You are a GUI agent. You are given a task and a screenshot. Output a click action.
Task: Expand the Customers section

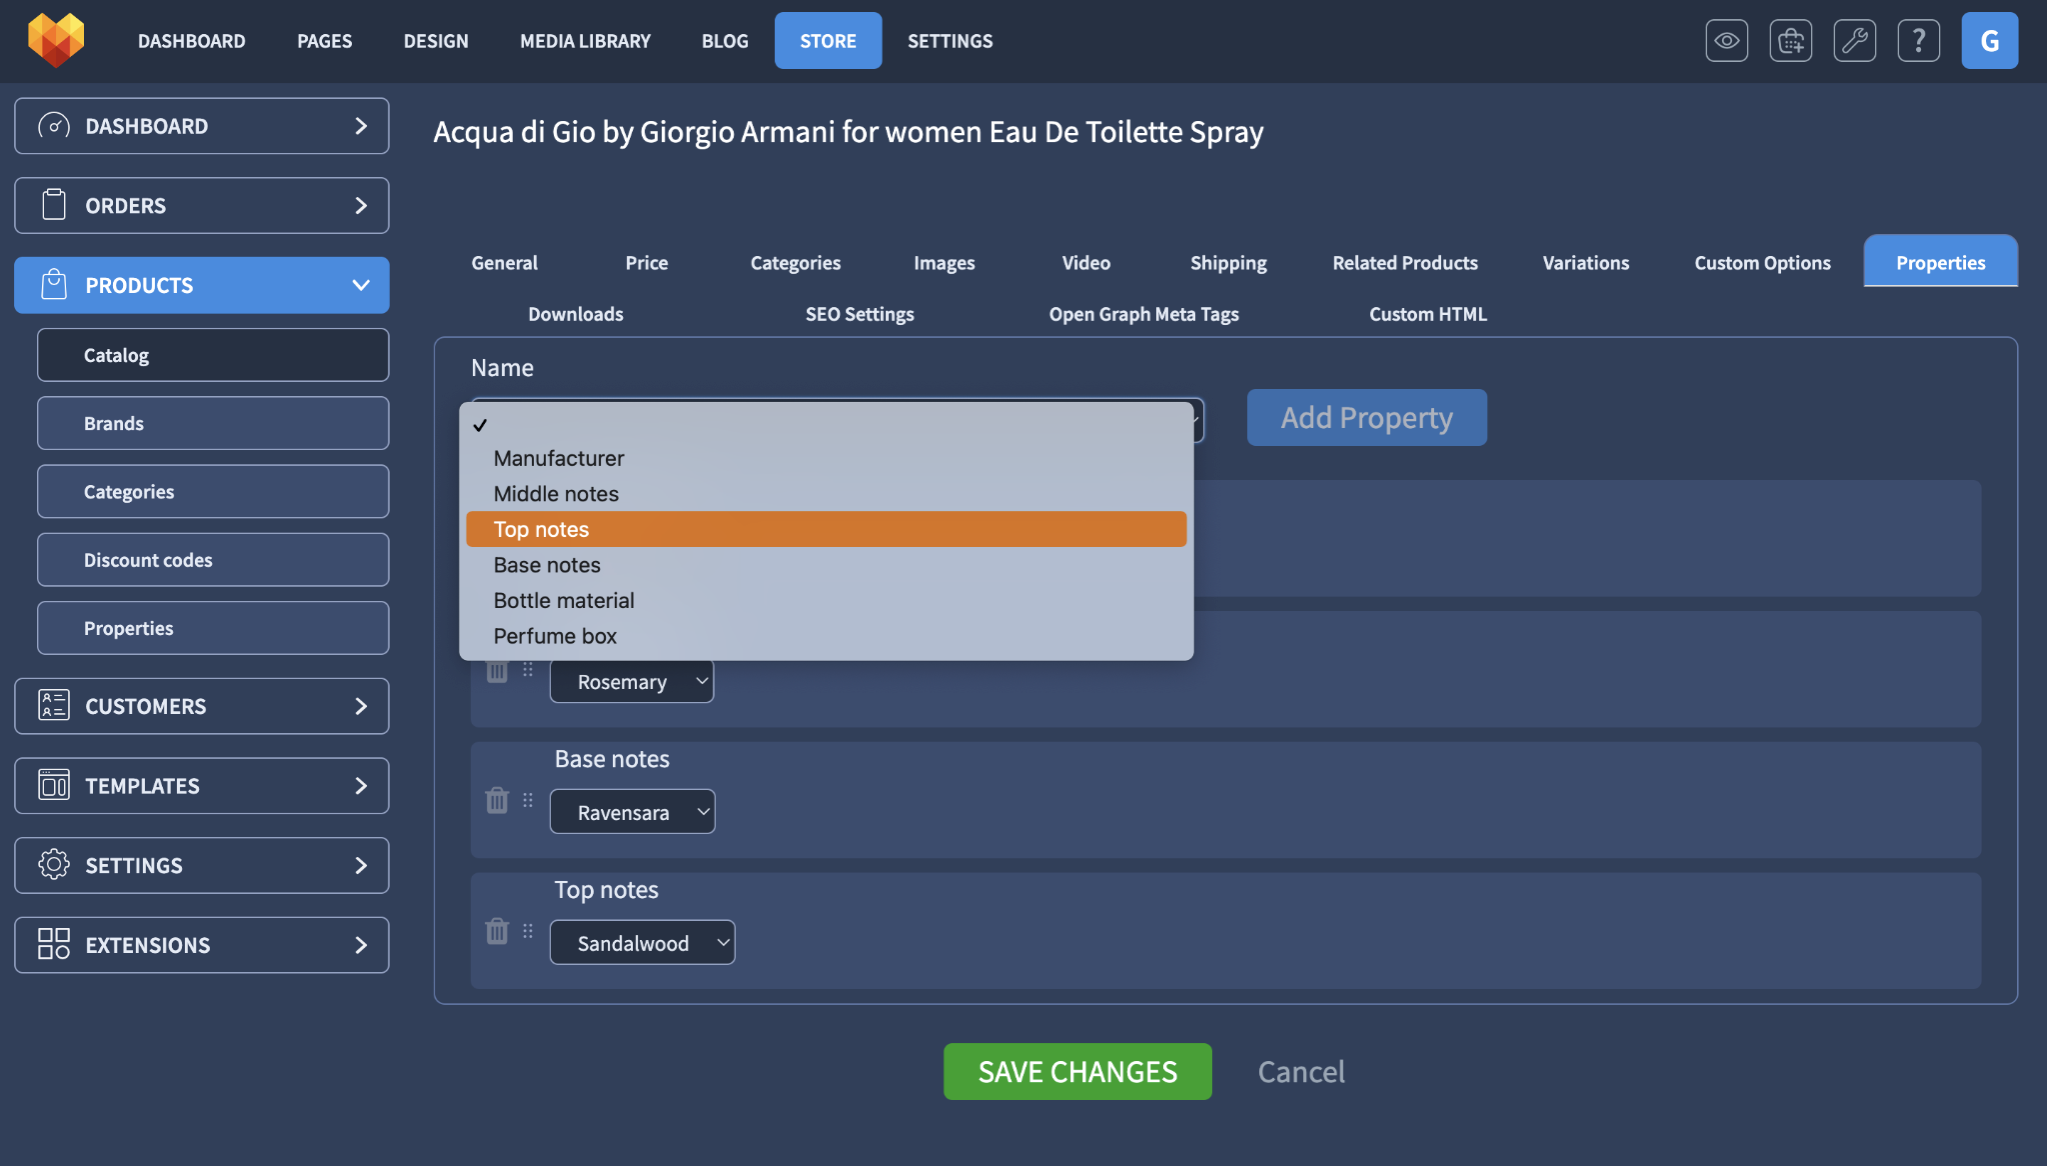tap(361, 706)
